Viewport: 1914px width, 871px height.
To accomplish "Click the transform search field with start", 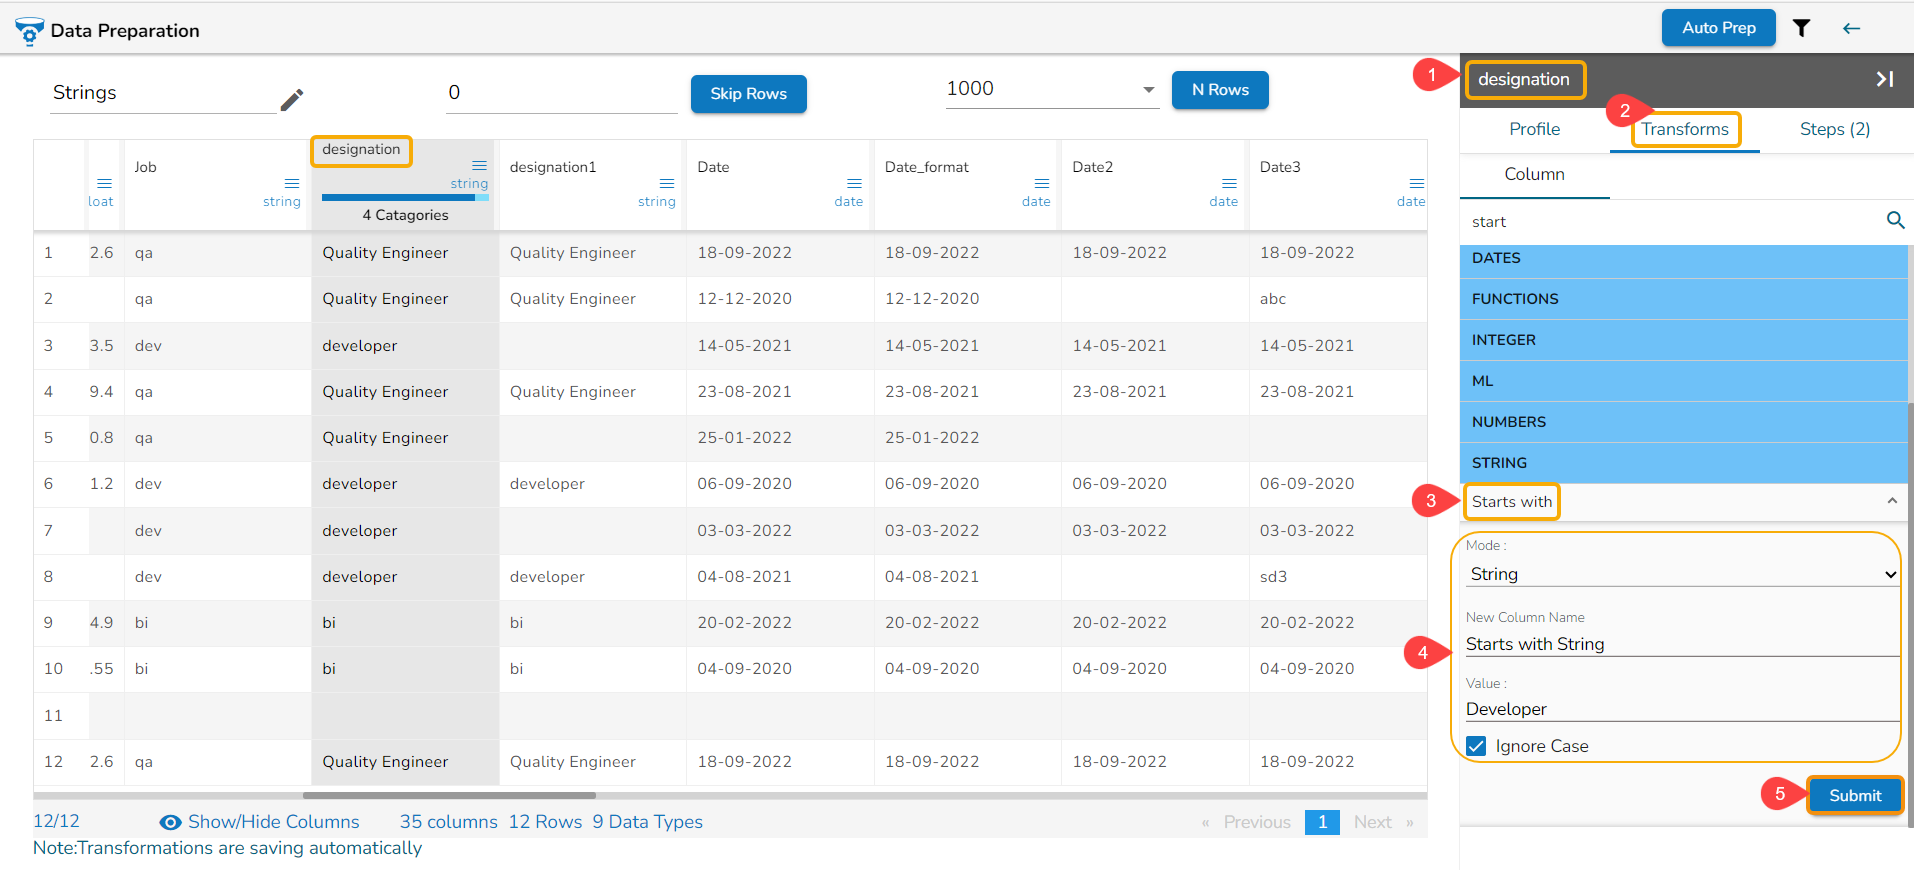I will (1674, 222).
